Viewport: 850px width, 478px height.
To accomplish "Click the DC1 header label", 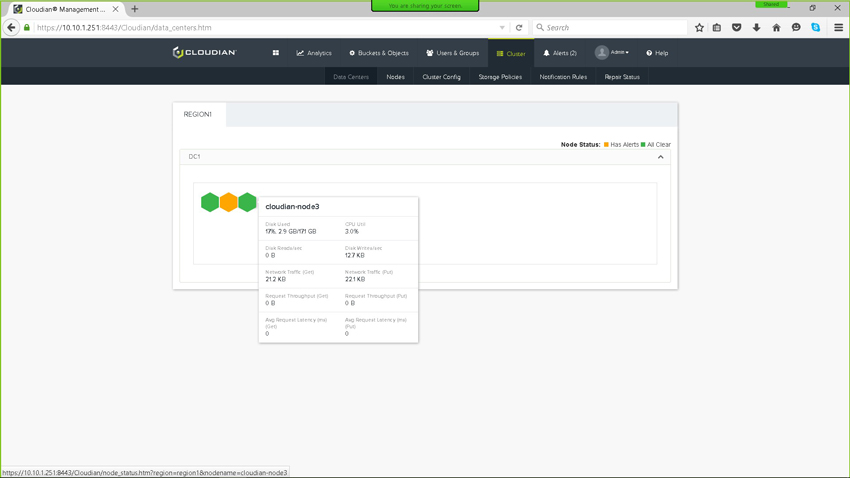I will [194, 157].
